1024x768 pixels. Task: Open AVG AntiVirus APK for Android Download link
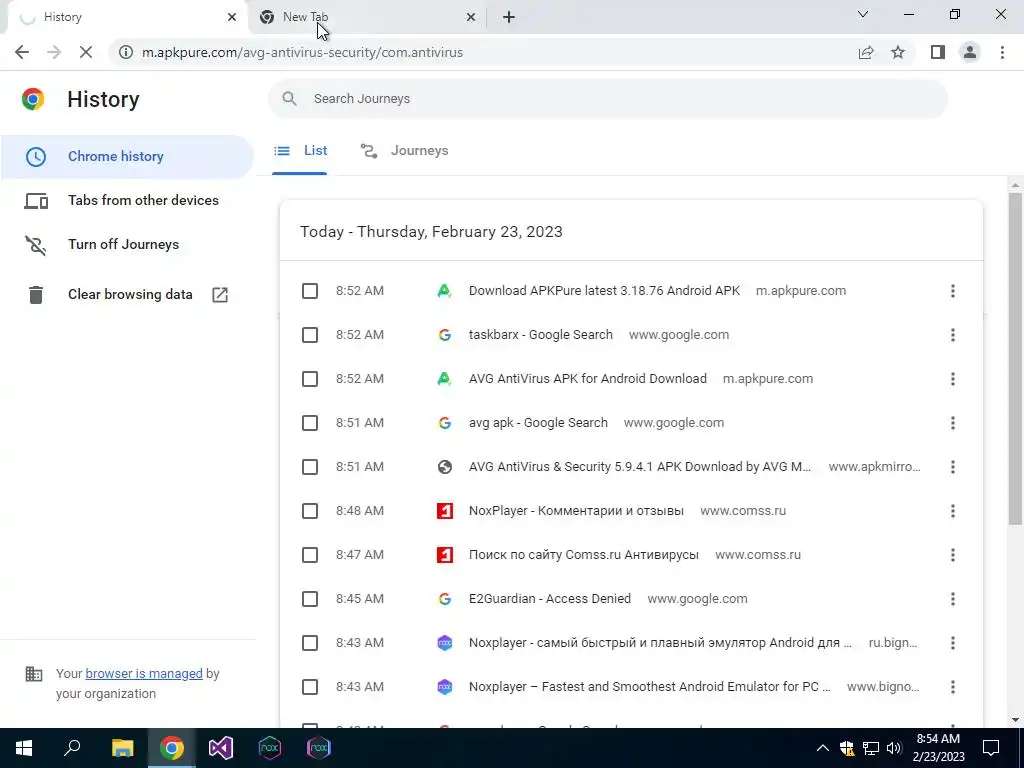(588, 379)
